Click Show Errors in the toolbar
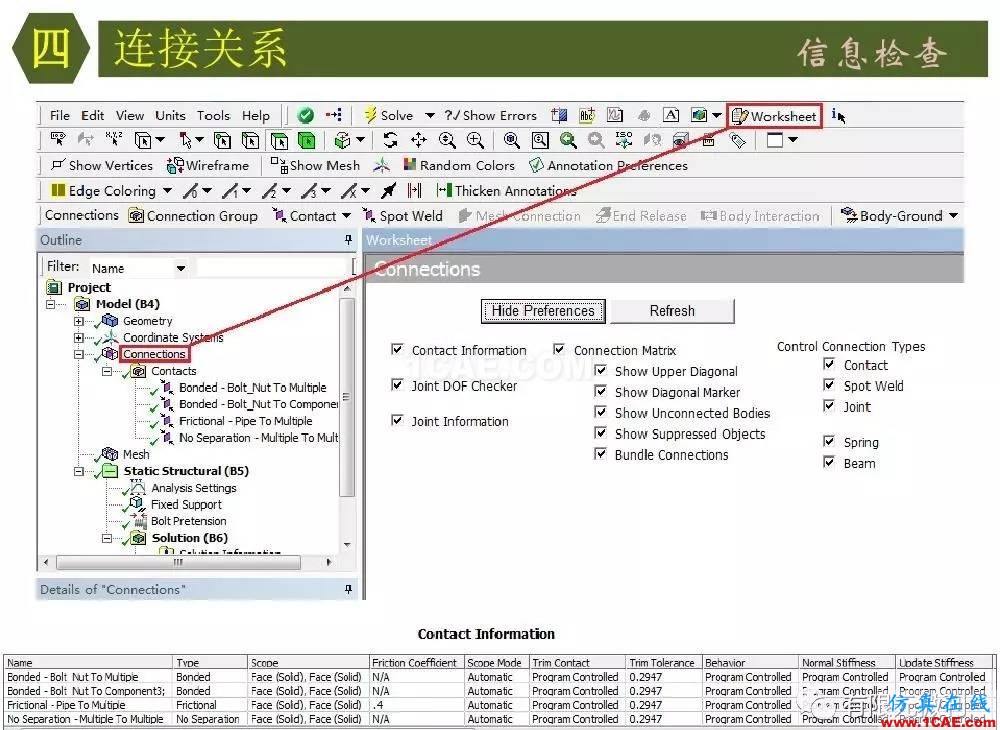1000x730 pixels. tap(491, 115)
